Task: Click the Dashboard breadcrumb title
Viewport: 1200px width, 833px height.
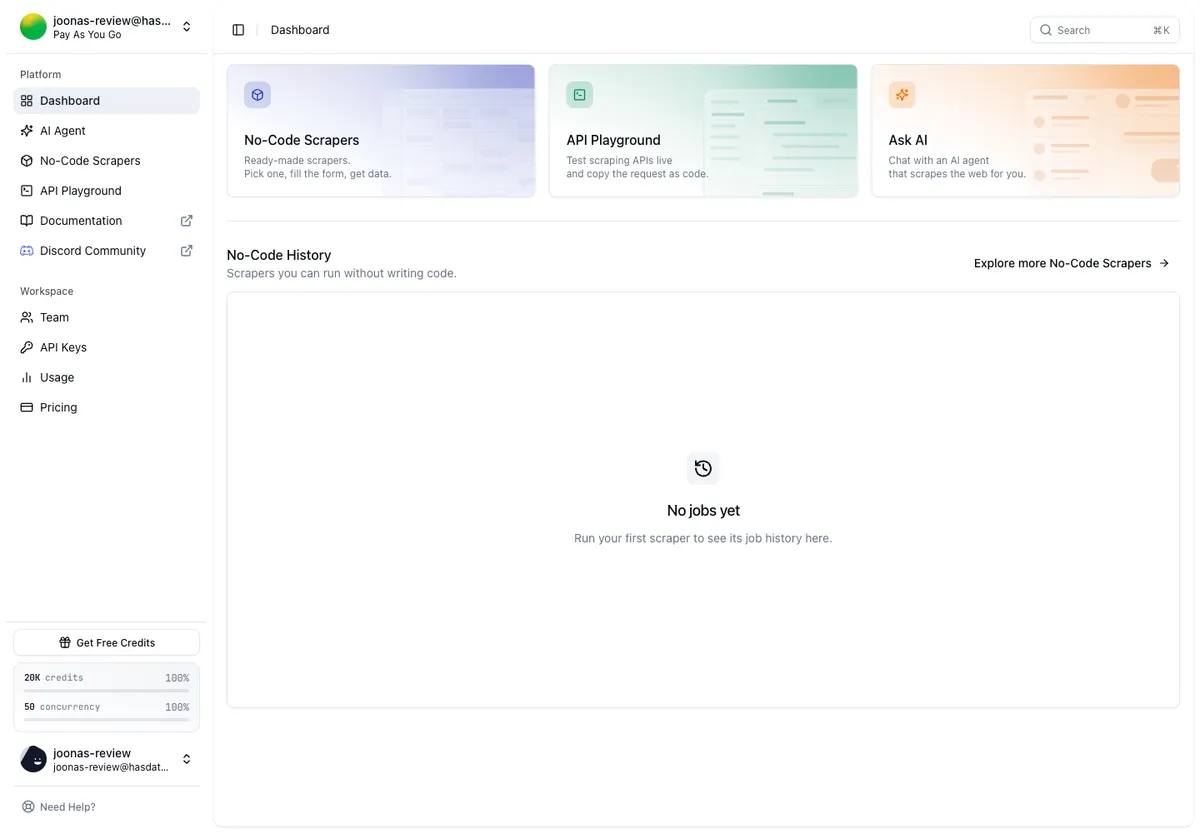Action: click(300, 30)
